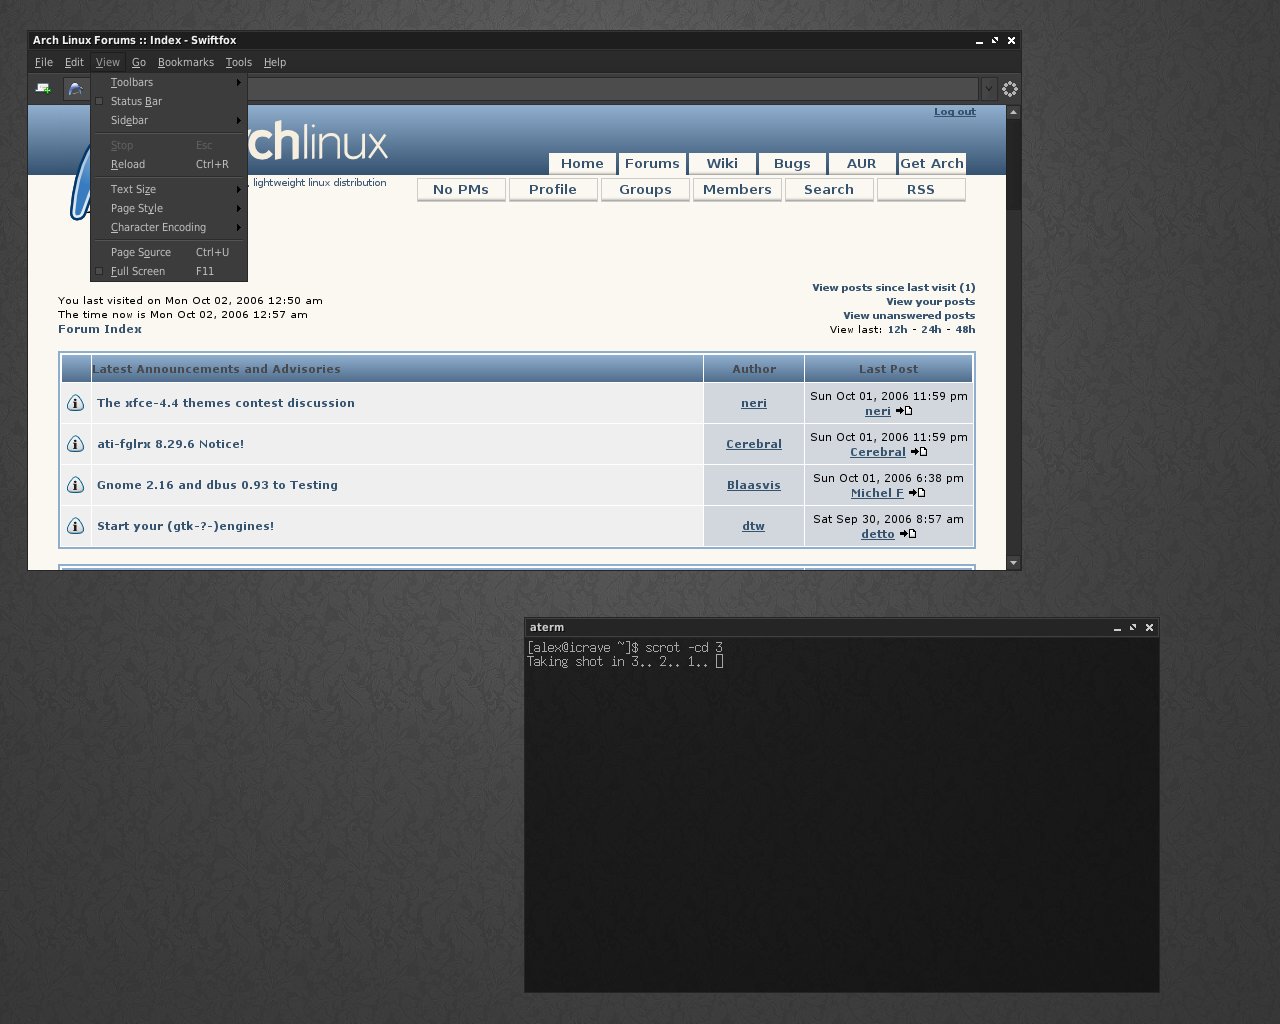Open the Profile page button
Viewport: 1280px width, 1024px height.
point(553,189)
